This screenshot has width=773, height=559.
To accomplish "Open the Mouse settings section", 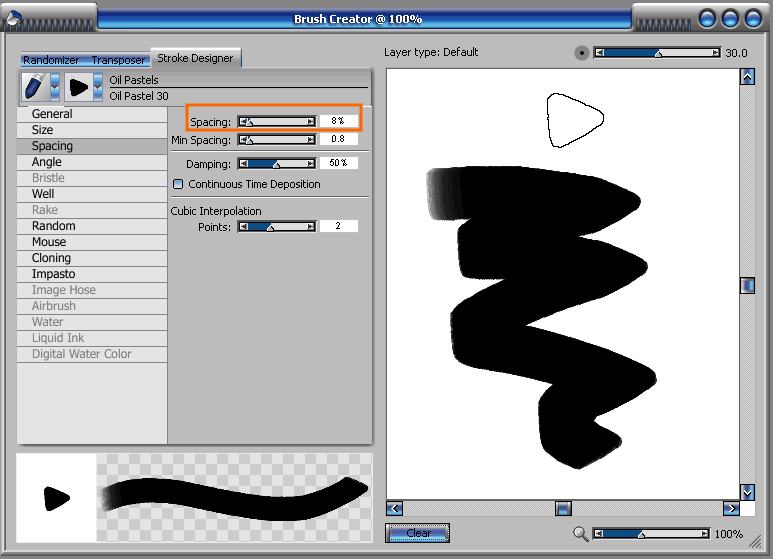I will tap(92, 242).
